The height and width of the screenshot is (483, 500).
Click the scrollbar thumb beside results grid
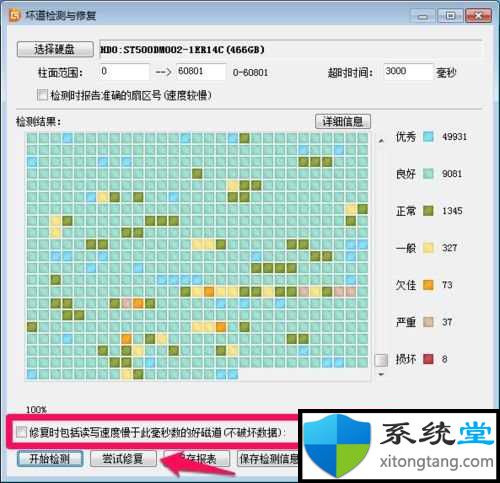pyautogui.click(x=381, y=360)
